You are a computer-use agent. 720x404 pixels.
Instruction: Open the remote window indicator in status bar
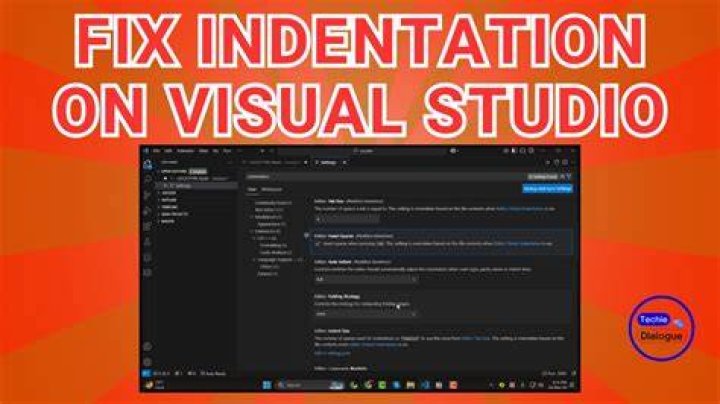(x=146, y=374)
